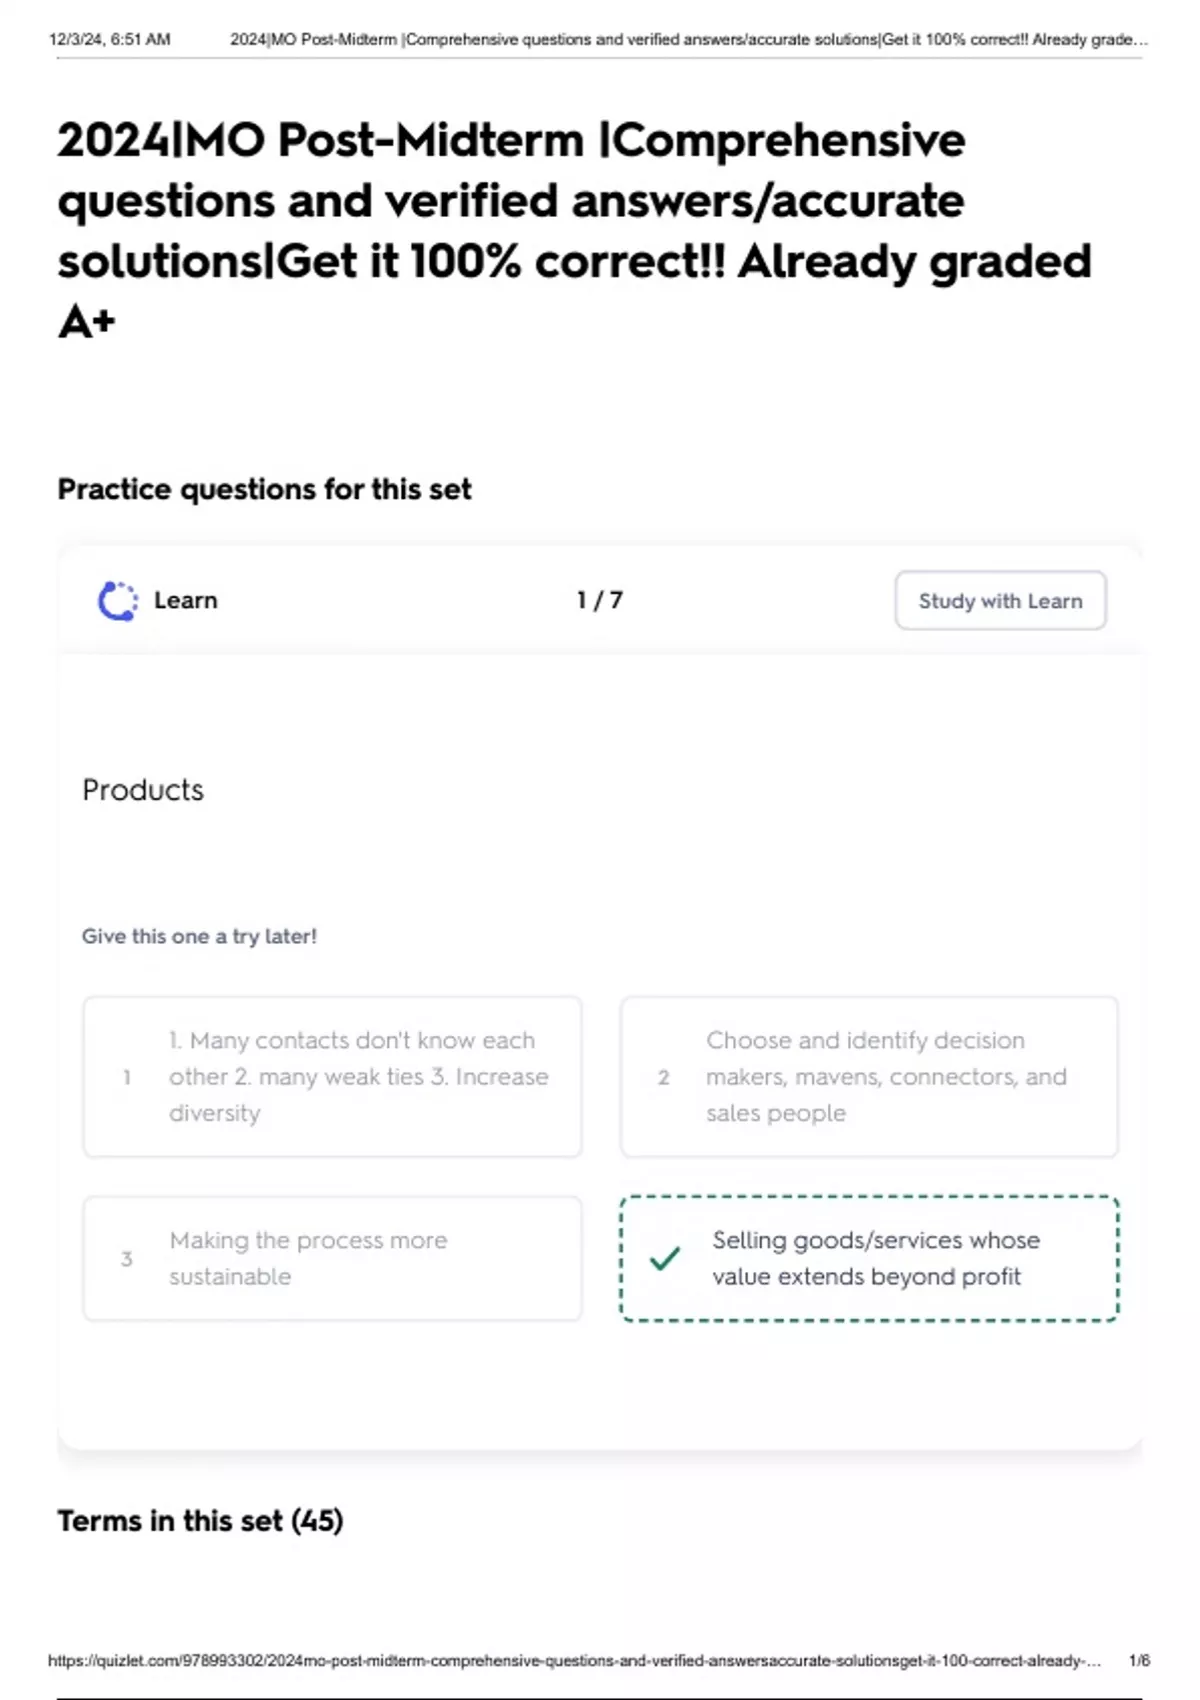
Task: Choose answer "Choose and identify decision makers"
Action: pyautogui.click(x=886, y=1077)
